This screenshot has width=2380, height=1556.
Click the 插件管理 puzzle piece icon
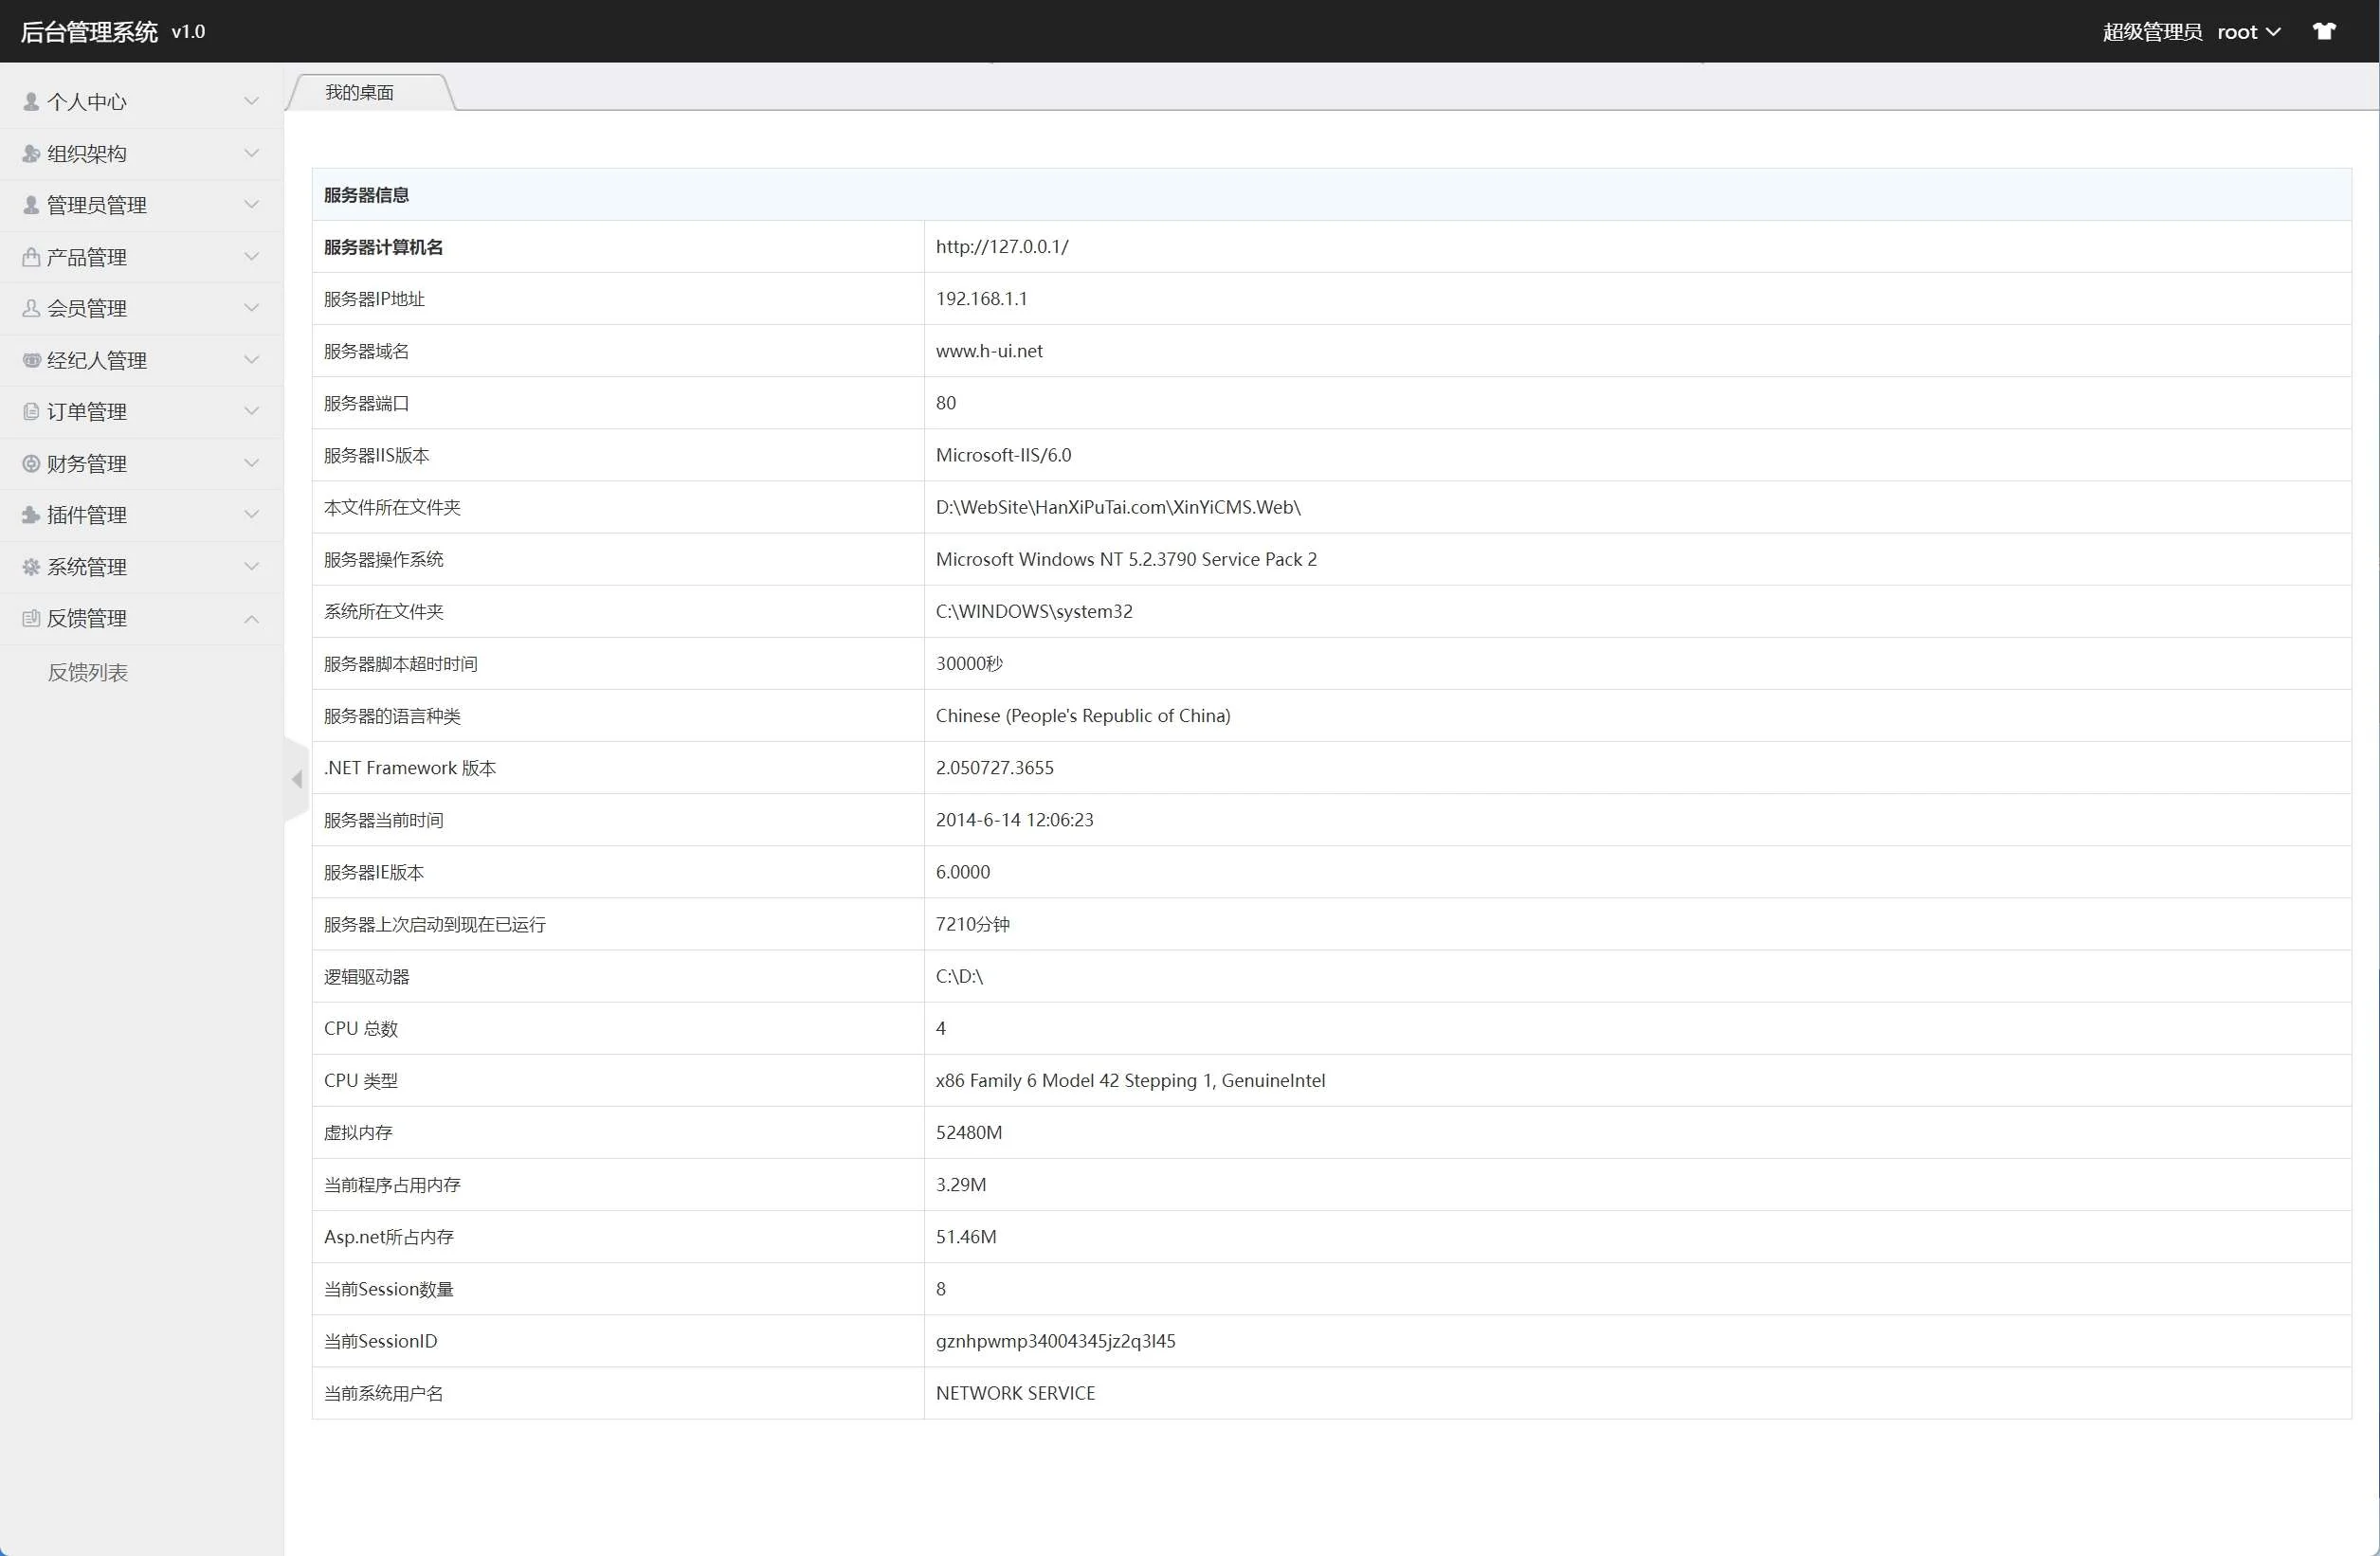(31, 515)
